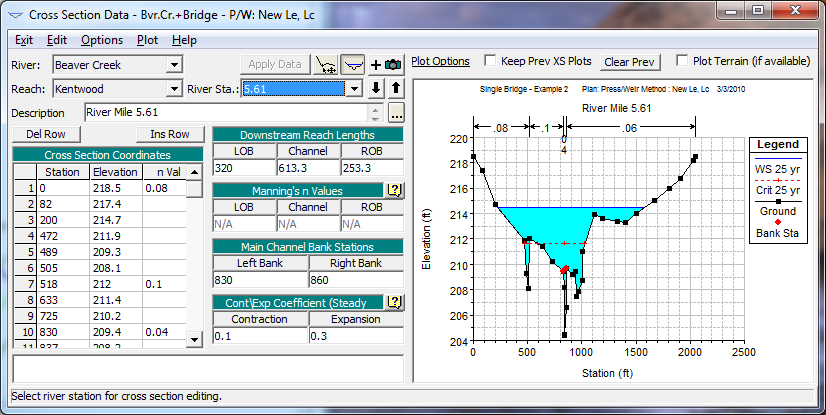Open help for Manning's n Values
The width and height of the screenshot is (826, 415).
pyautogui.click(x=394, y=190)
